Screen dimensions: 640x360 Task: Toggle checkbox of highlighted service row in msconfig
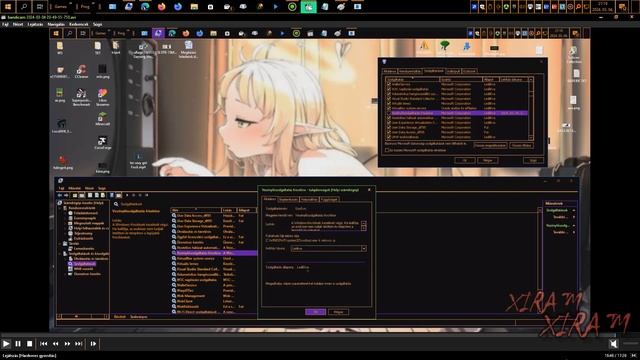389,113
